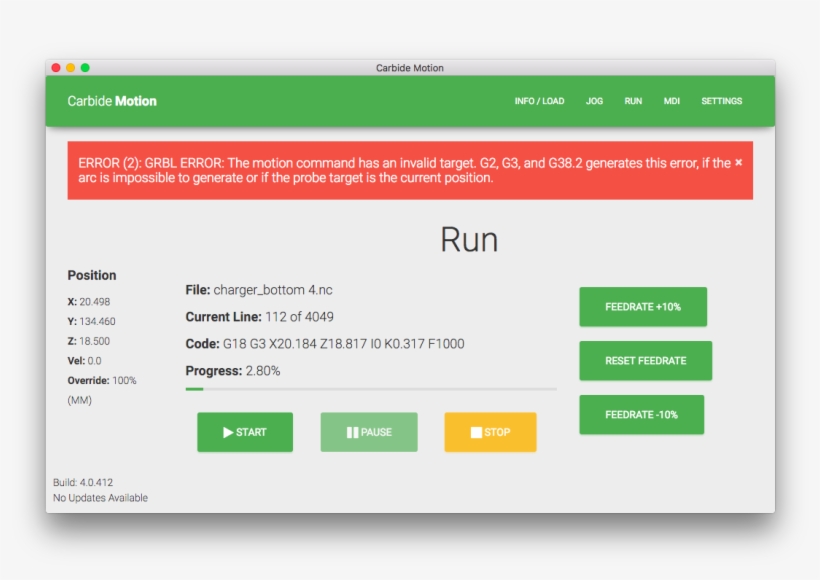This screenshot has height=580, width=820.
Task: Minimize window with yellow title button
Action: pos(71,67)
